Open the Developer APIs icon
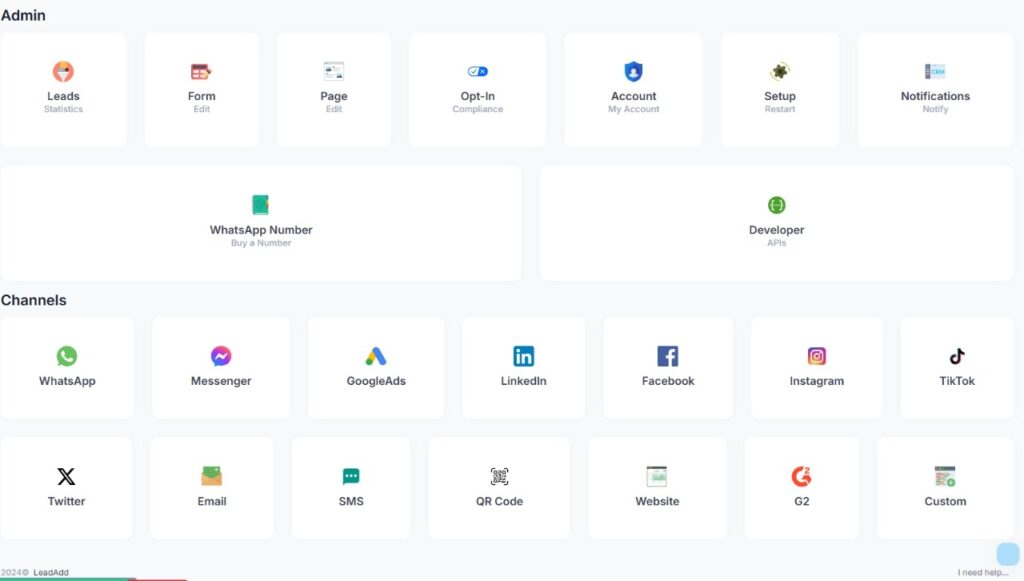The width and height of the screenshot is (1024, 581). 776,205
